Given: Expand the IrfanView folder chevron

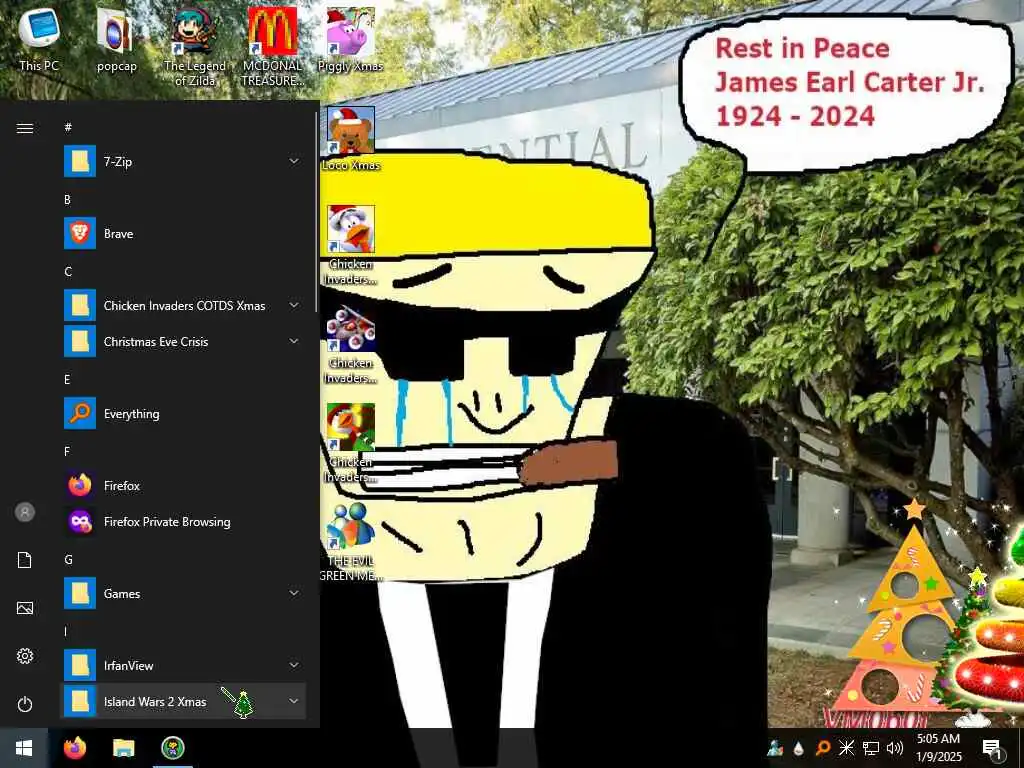Looking at the screenshot, I should pos(294,665).
